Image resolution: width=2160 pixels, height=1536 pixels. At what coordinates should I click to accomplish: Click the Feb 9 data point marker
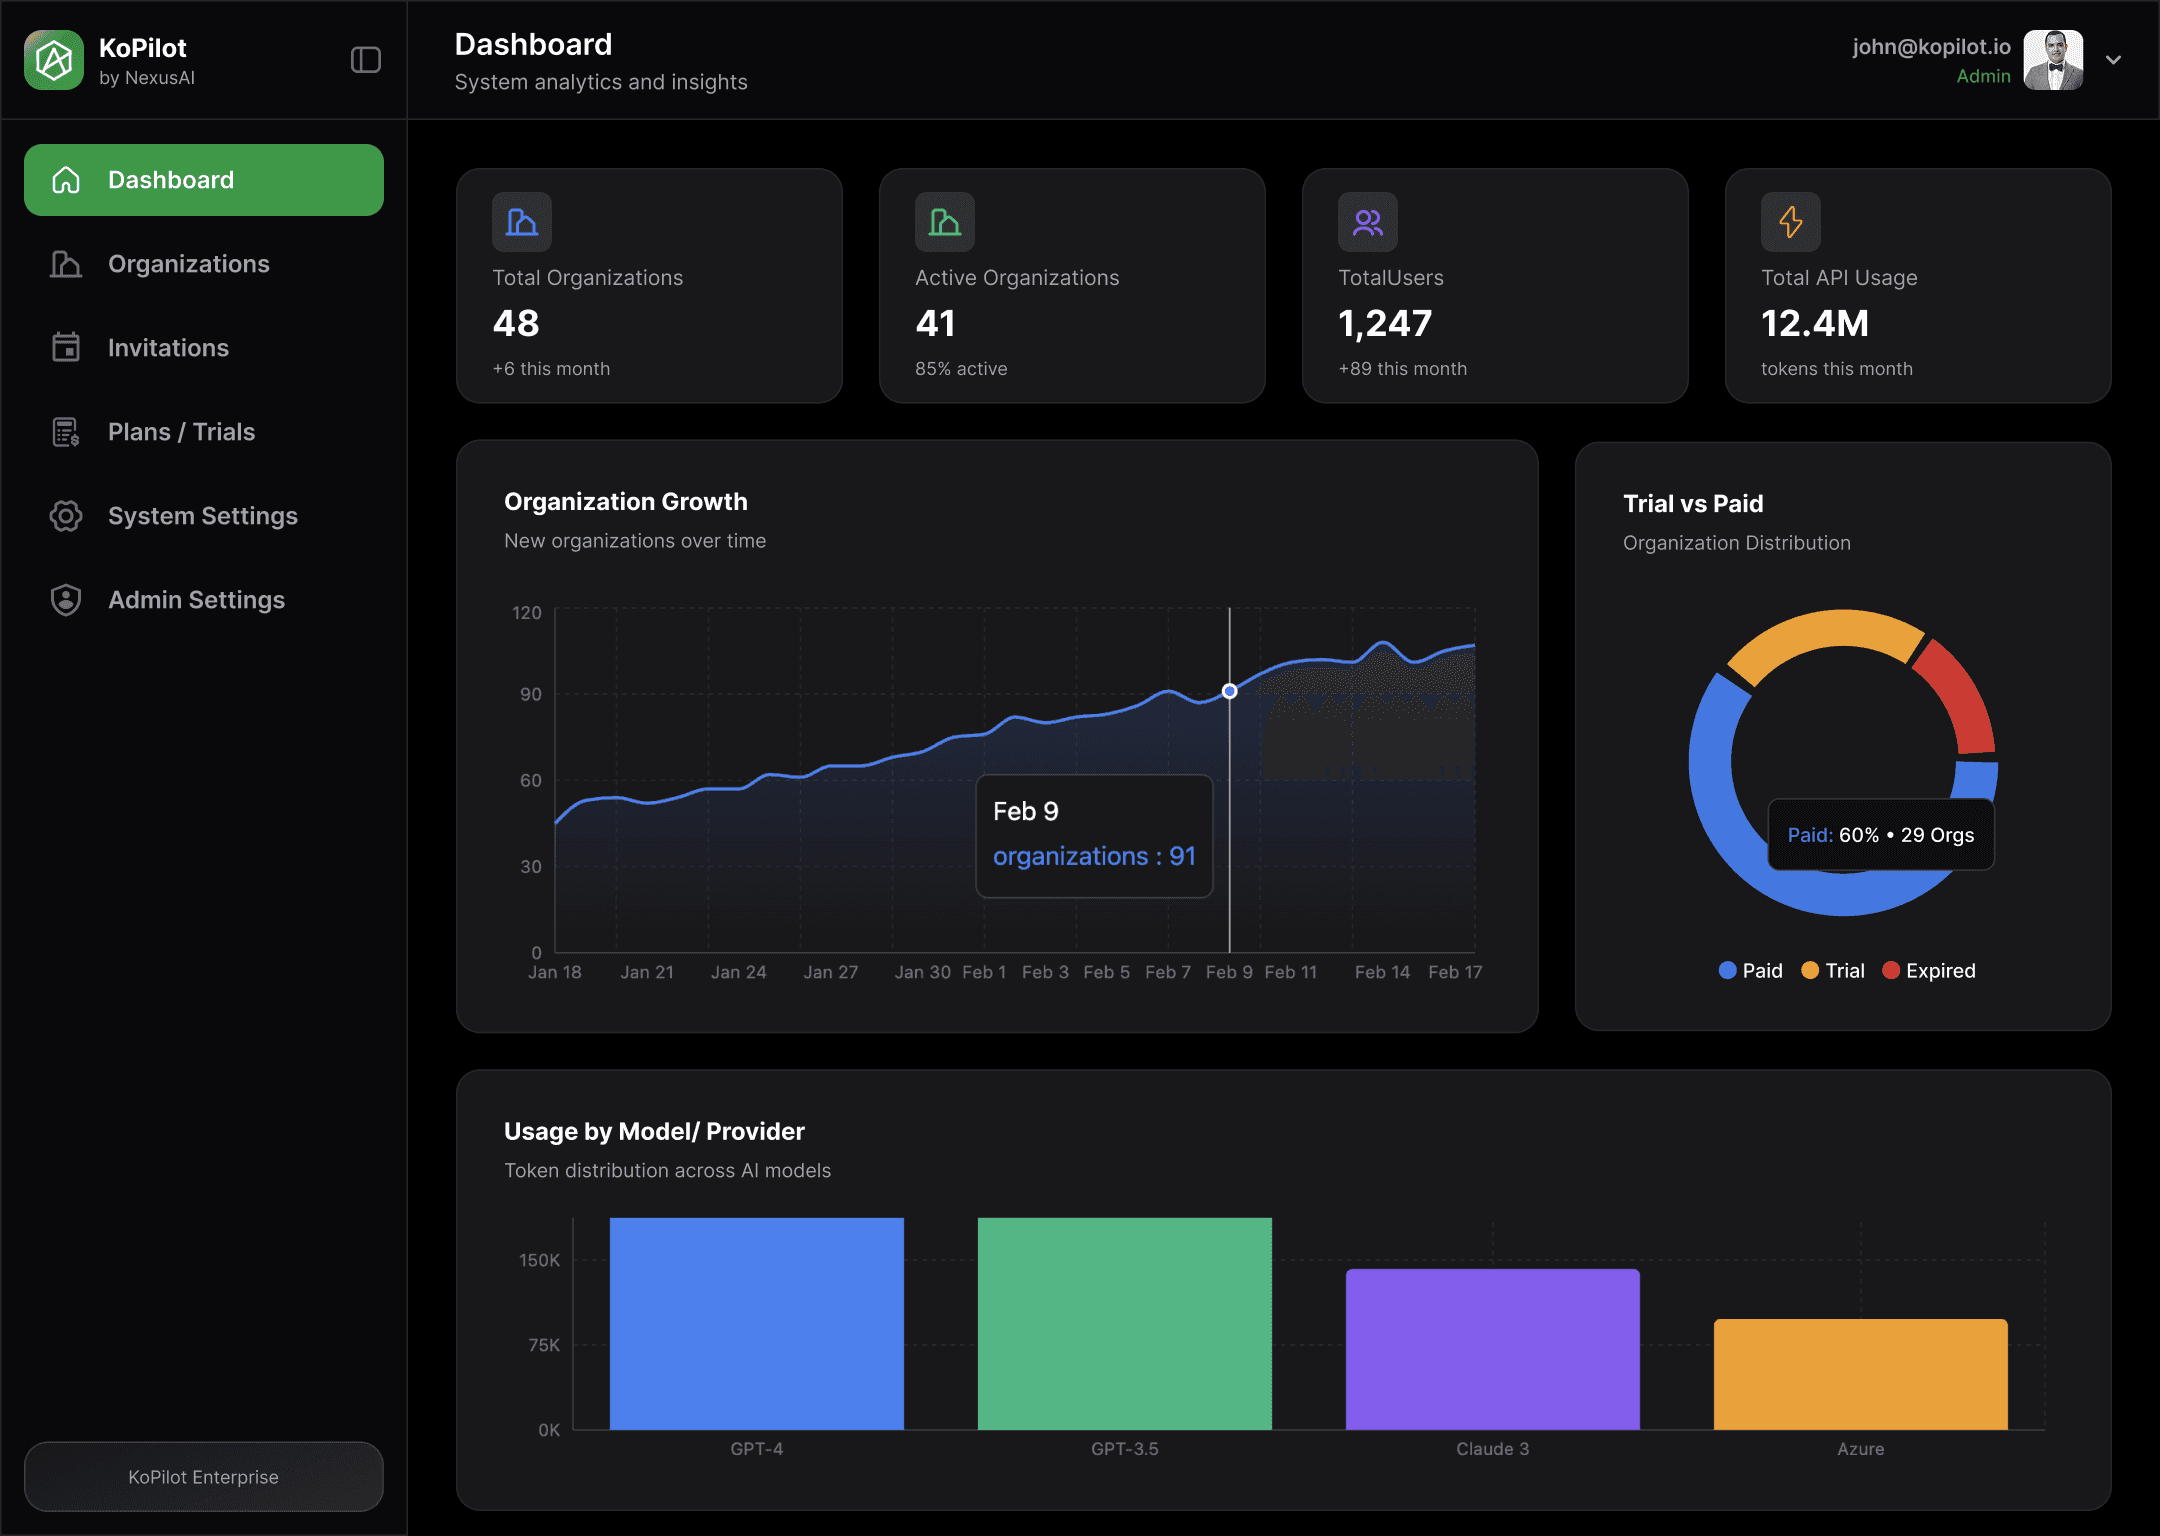click(x=1230, y=691)
